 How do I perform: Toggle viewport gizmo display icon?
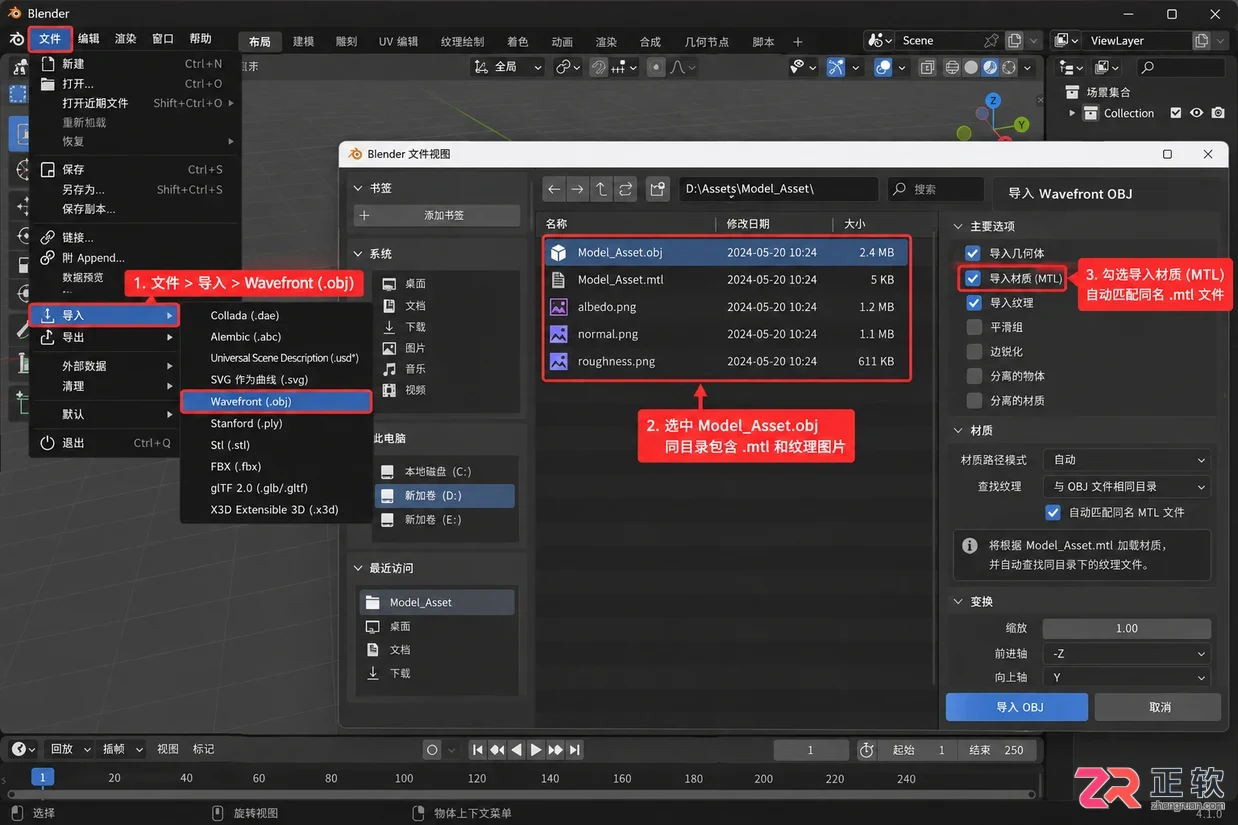click(x=836, y=67)
